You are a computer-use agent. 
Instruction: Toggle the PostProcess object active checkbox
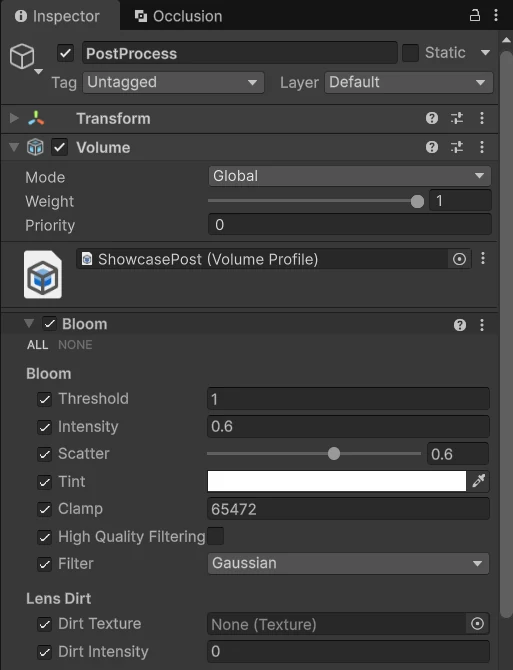(65, 53)
